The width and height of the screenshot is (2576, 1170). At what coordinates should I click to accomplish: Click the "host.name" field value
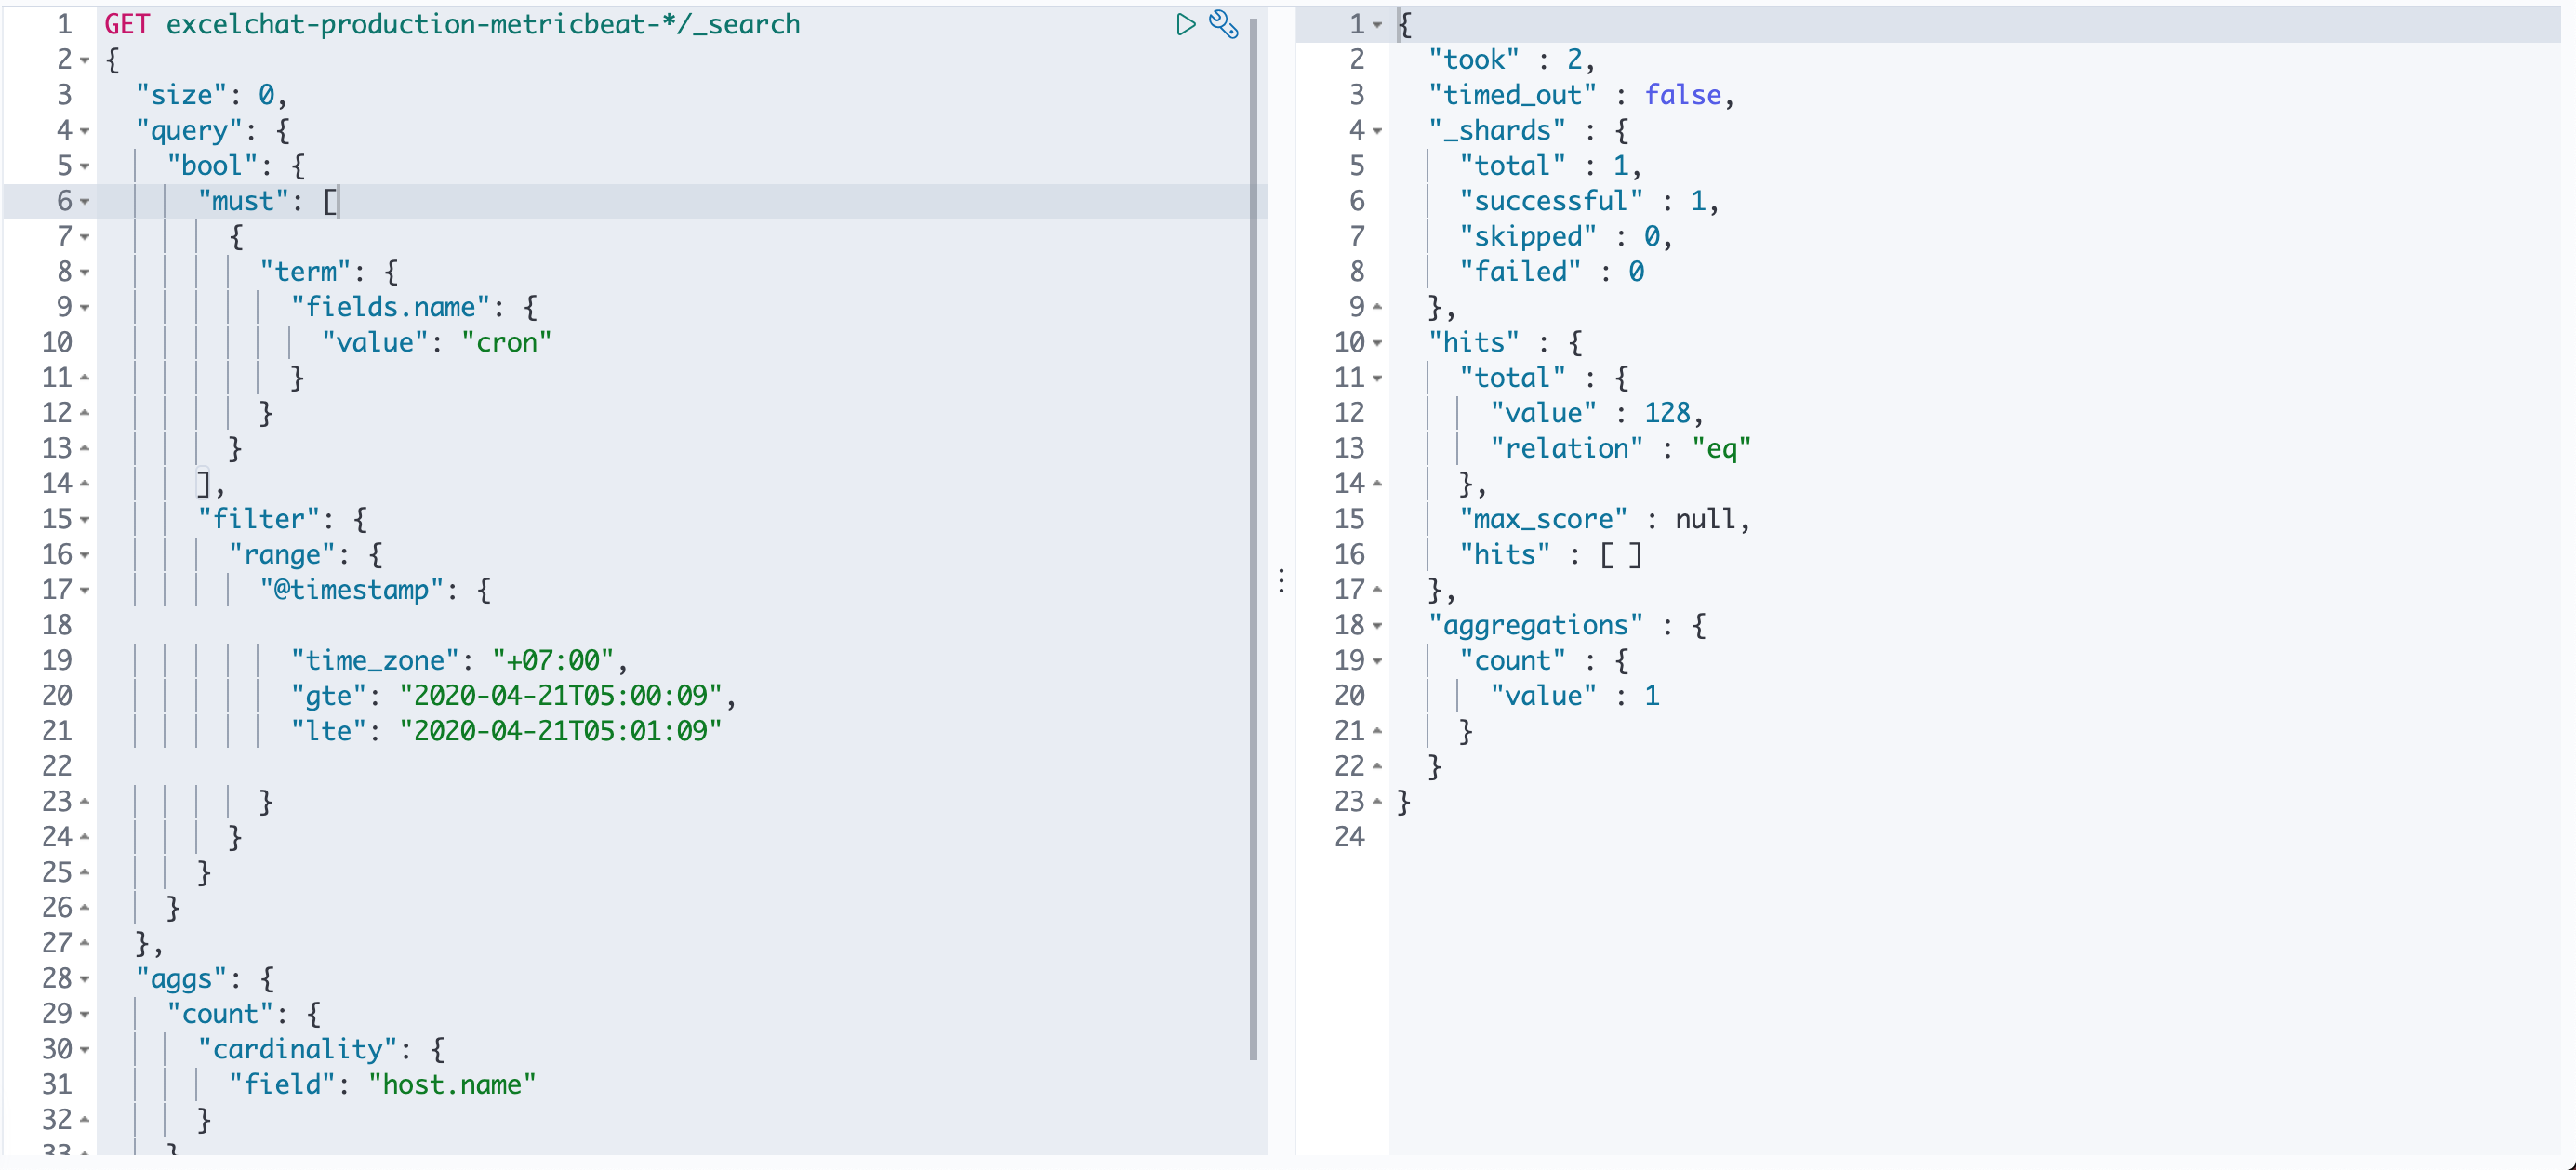tap(452, 1085)
